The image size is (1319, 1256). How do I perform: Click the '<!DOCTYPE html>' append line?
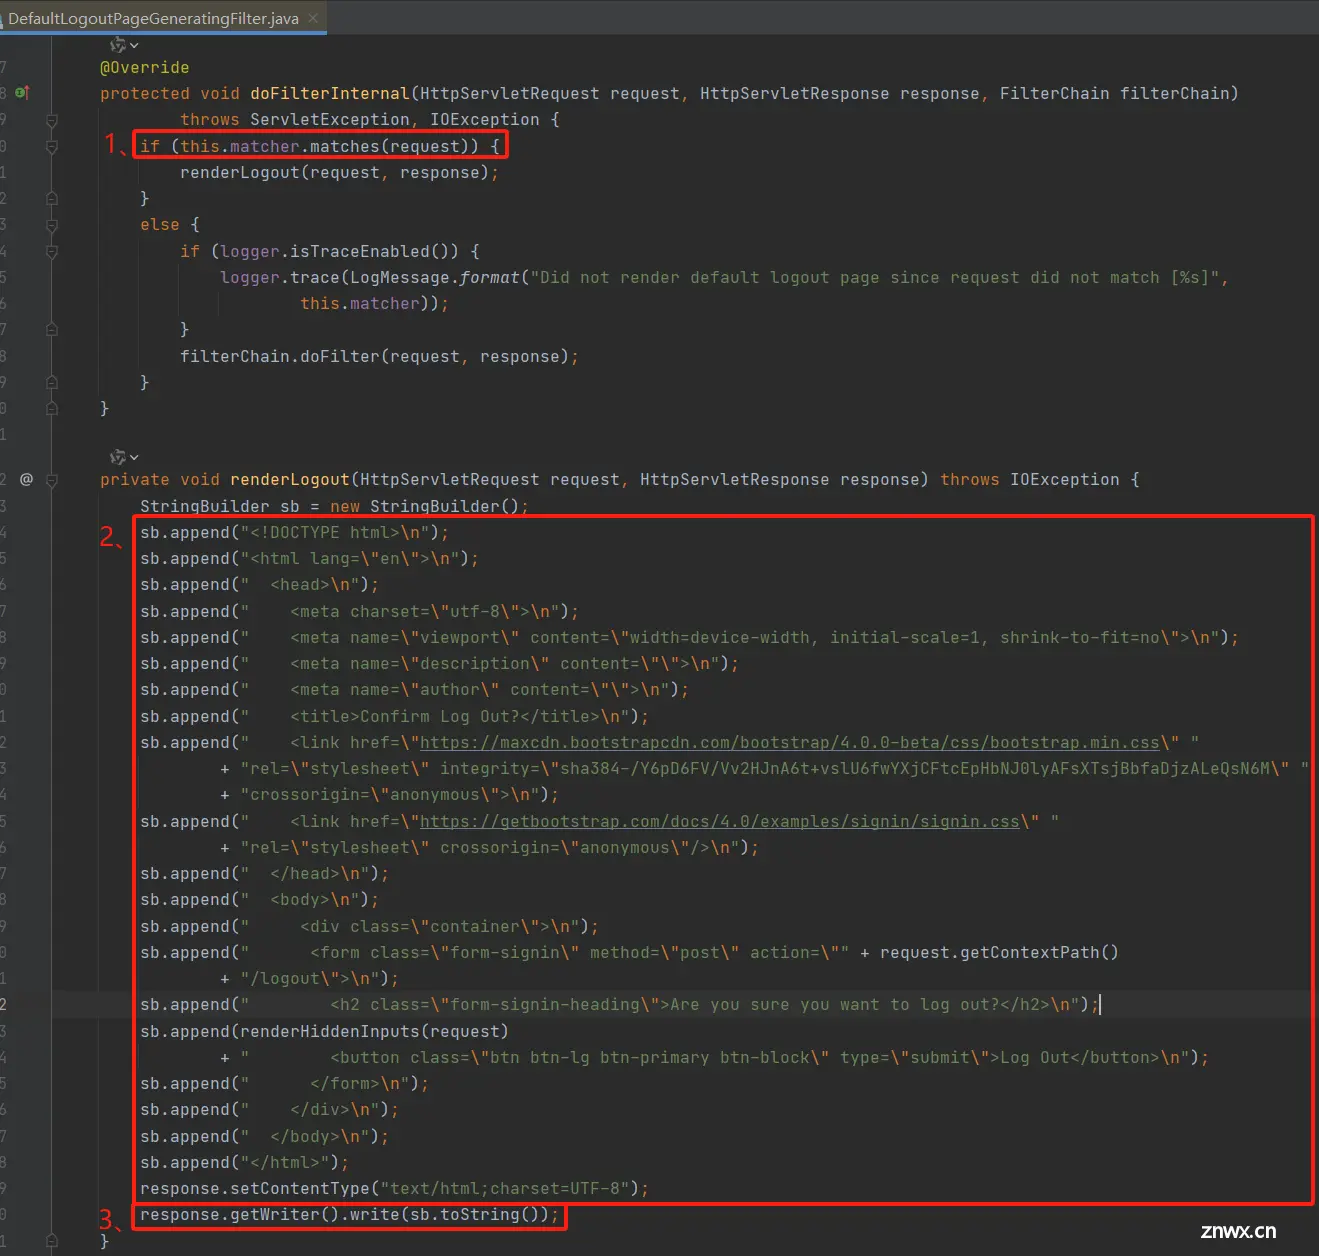pos(294,533)
